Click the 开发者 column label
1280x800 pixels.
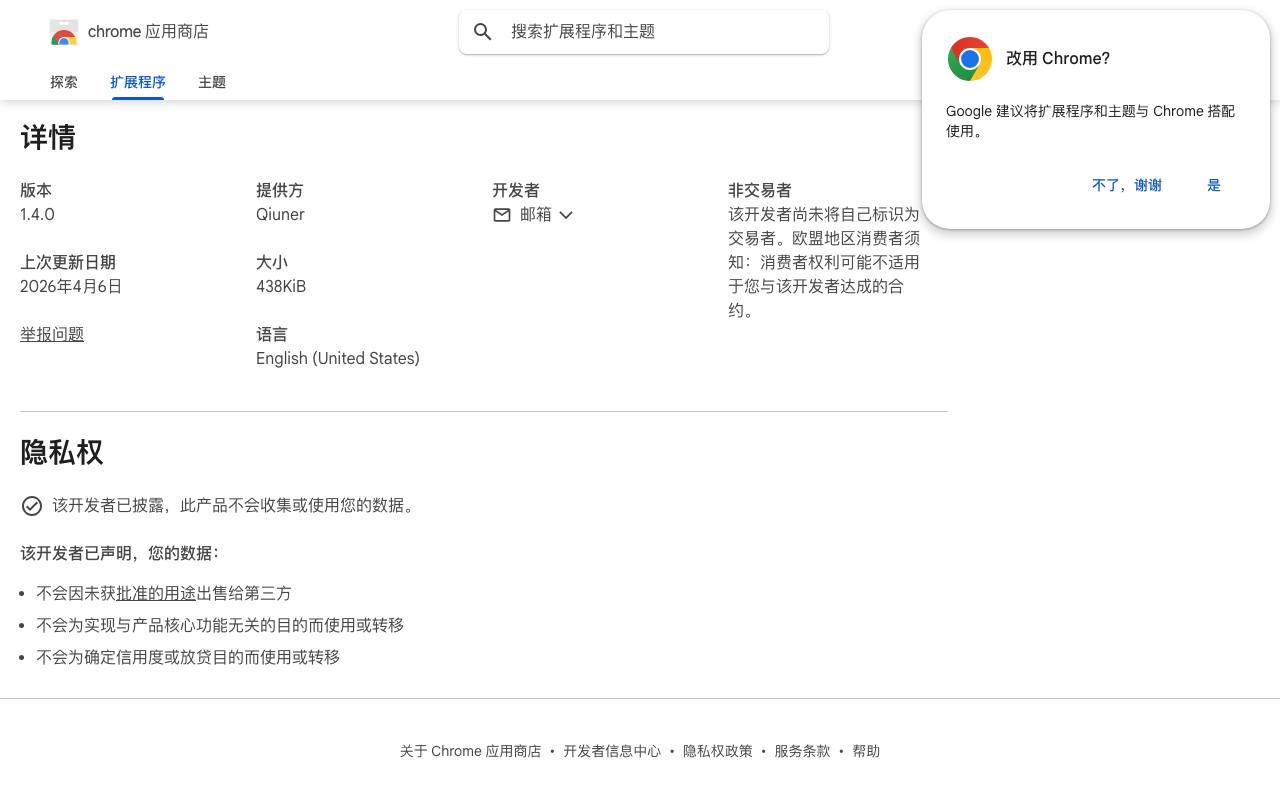516,191
